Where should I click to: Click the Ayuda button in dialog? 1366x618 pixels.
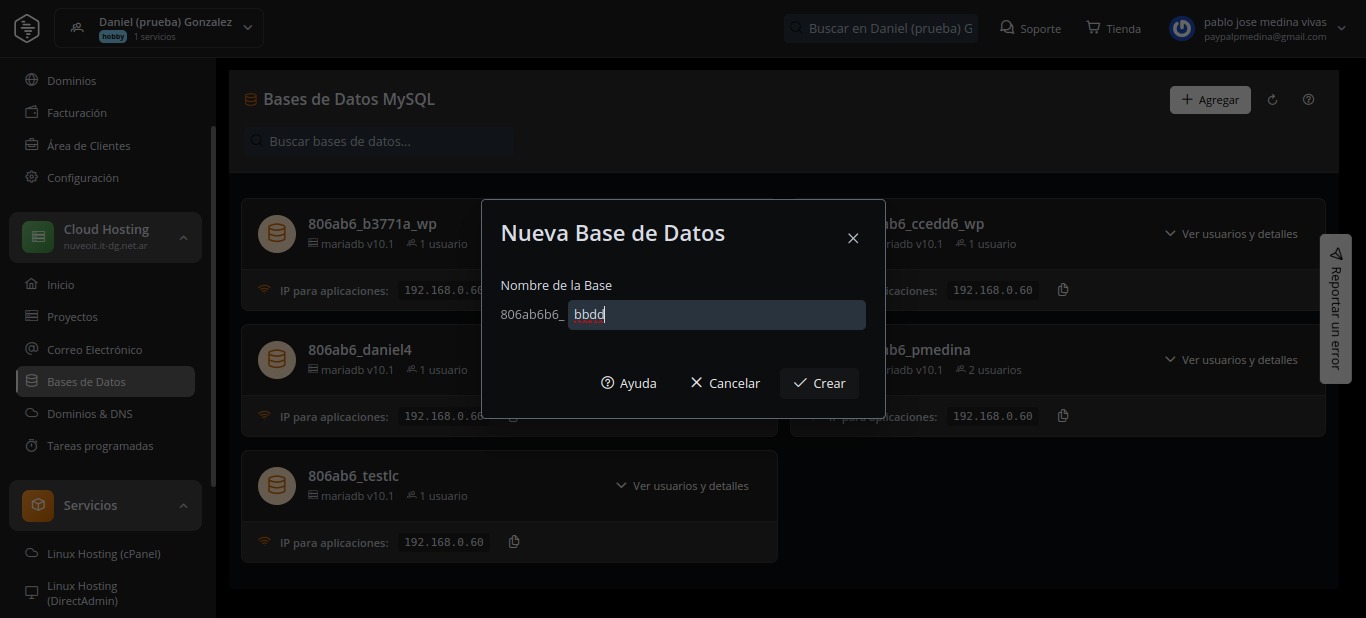click(x=628, y=383)
